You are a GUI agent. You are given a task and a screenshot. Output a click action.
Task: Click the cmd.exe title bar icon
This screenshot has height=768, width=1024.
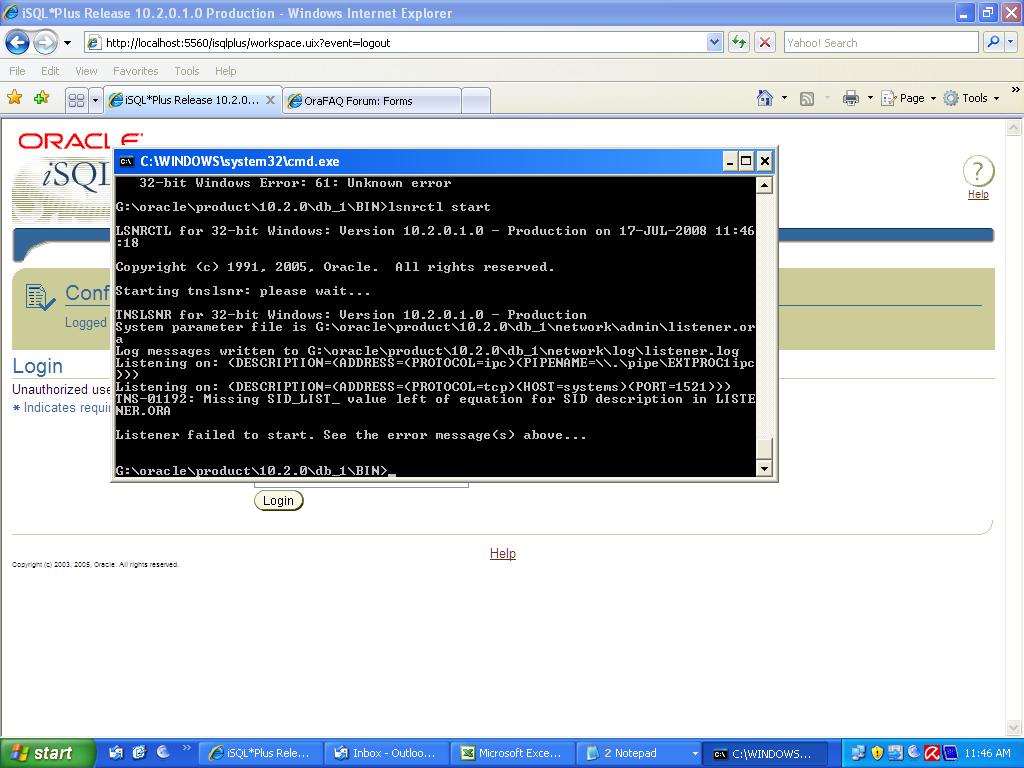(x=127, y=161)
